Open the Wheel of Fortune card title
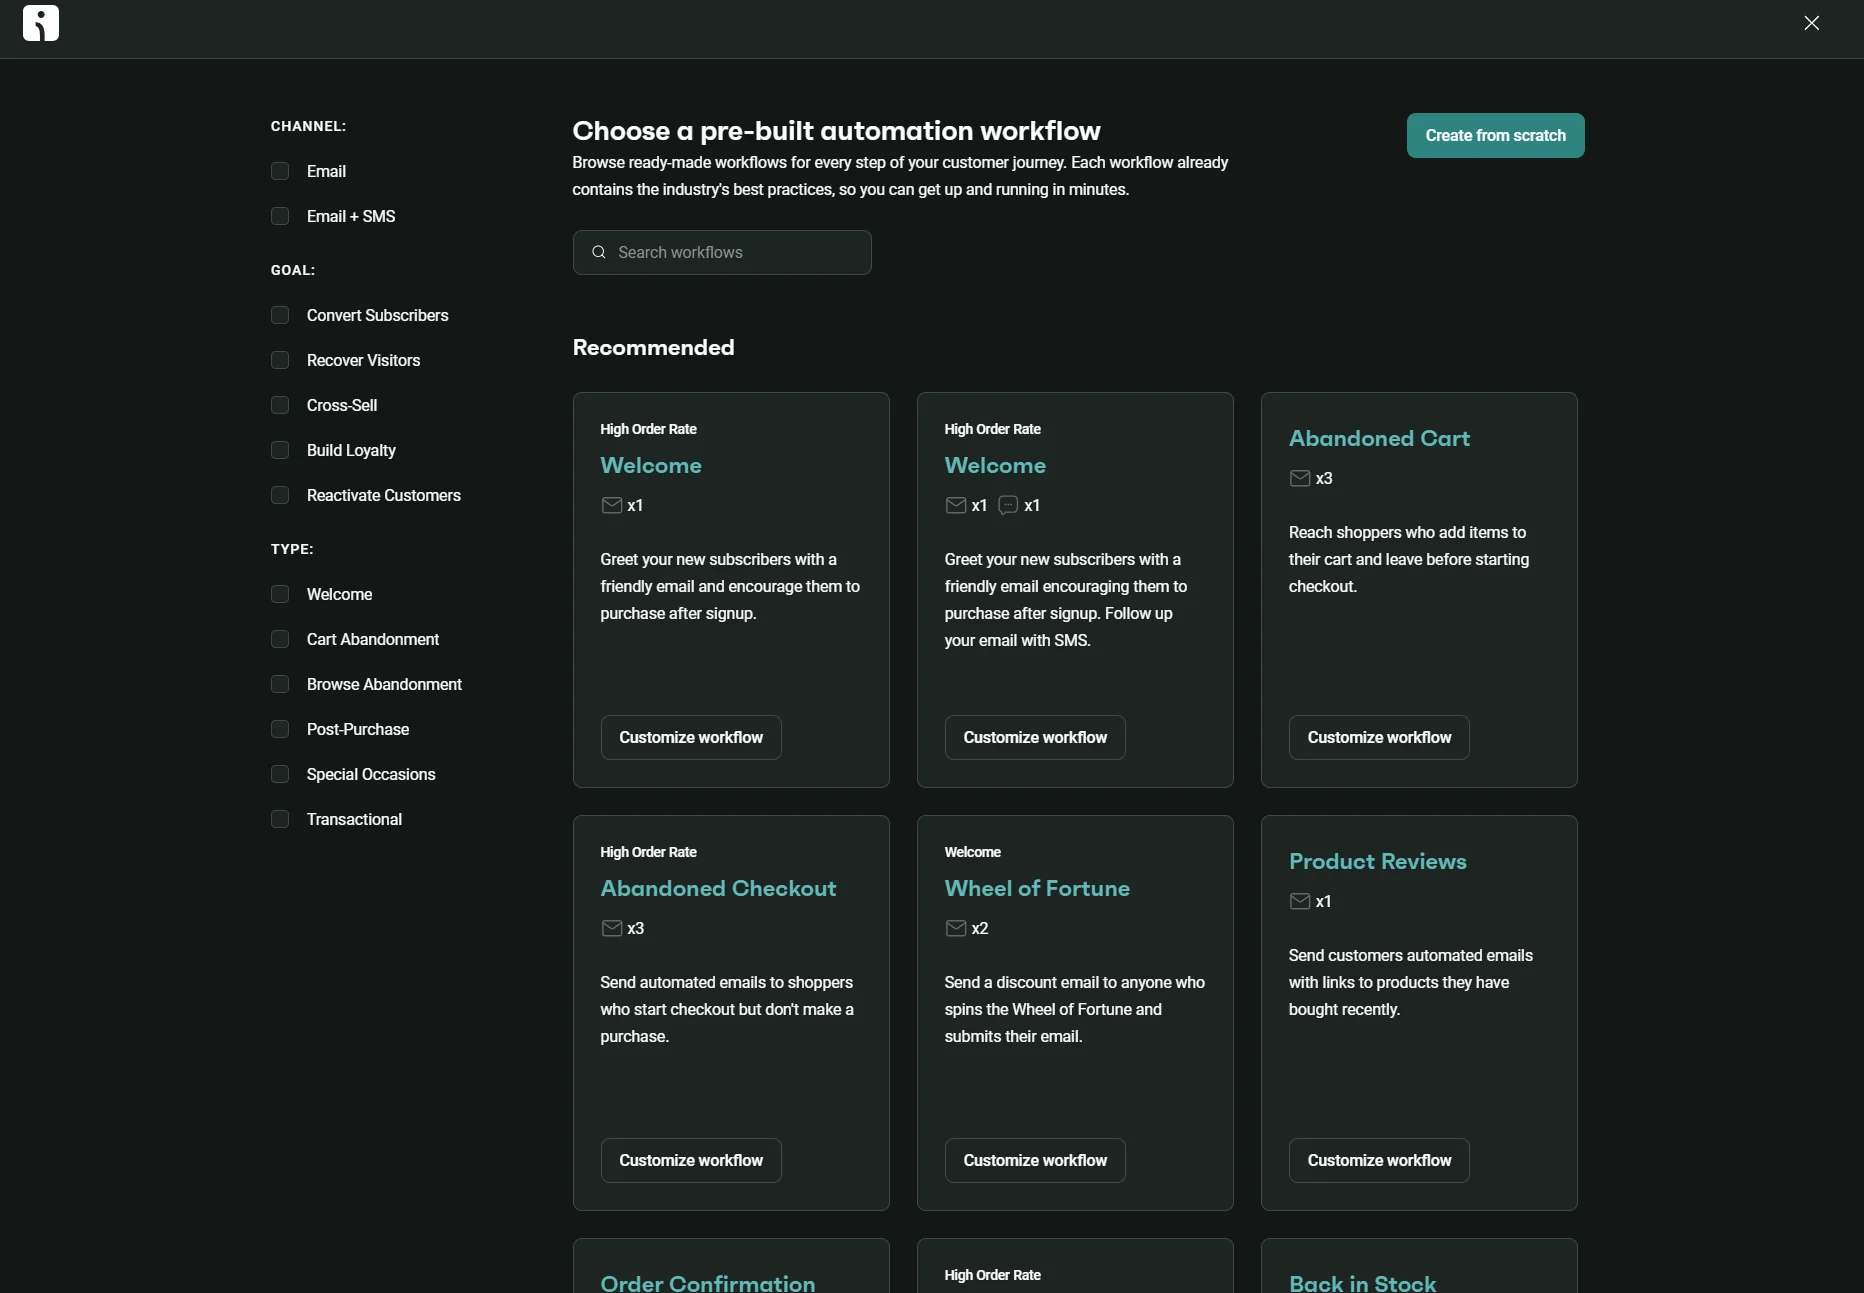 [x=1037, y=888]
